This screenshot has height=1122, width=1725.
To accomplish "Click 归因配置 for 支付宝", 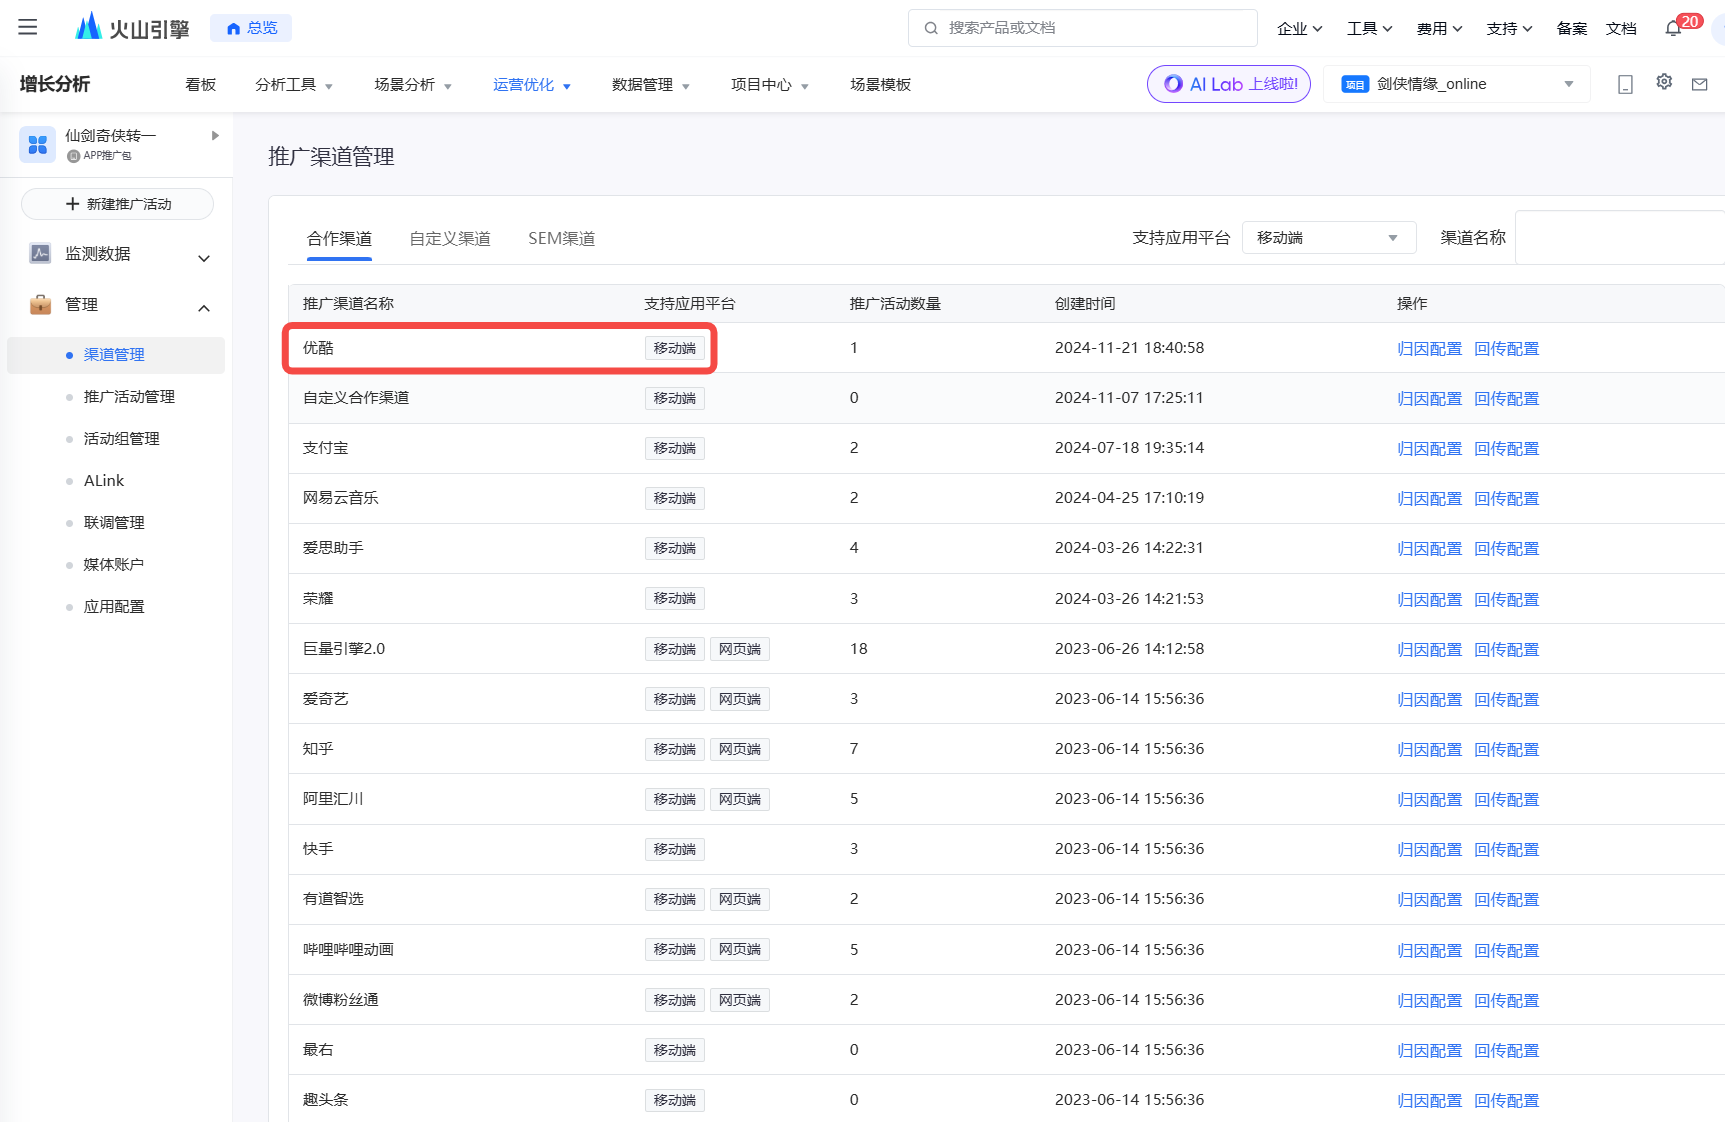I will [x=1430, y=449].
